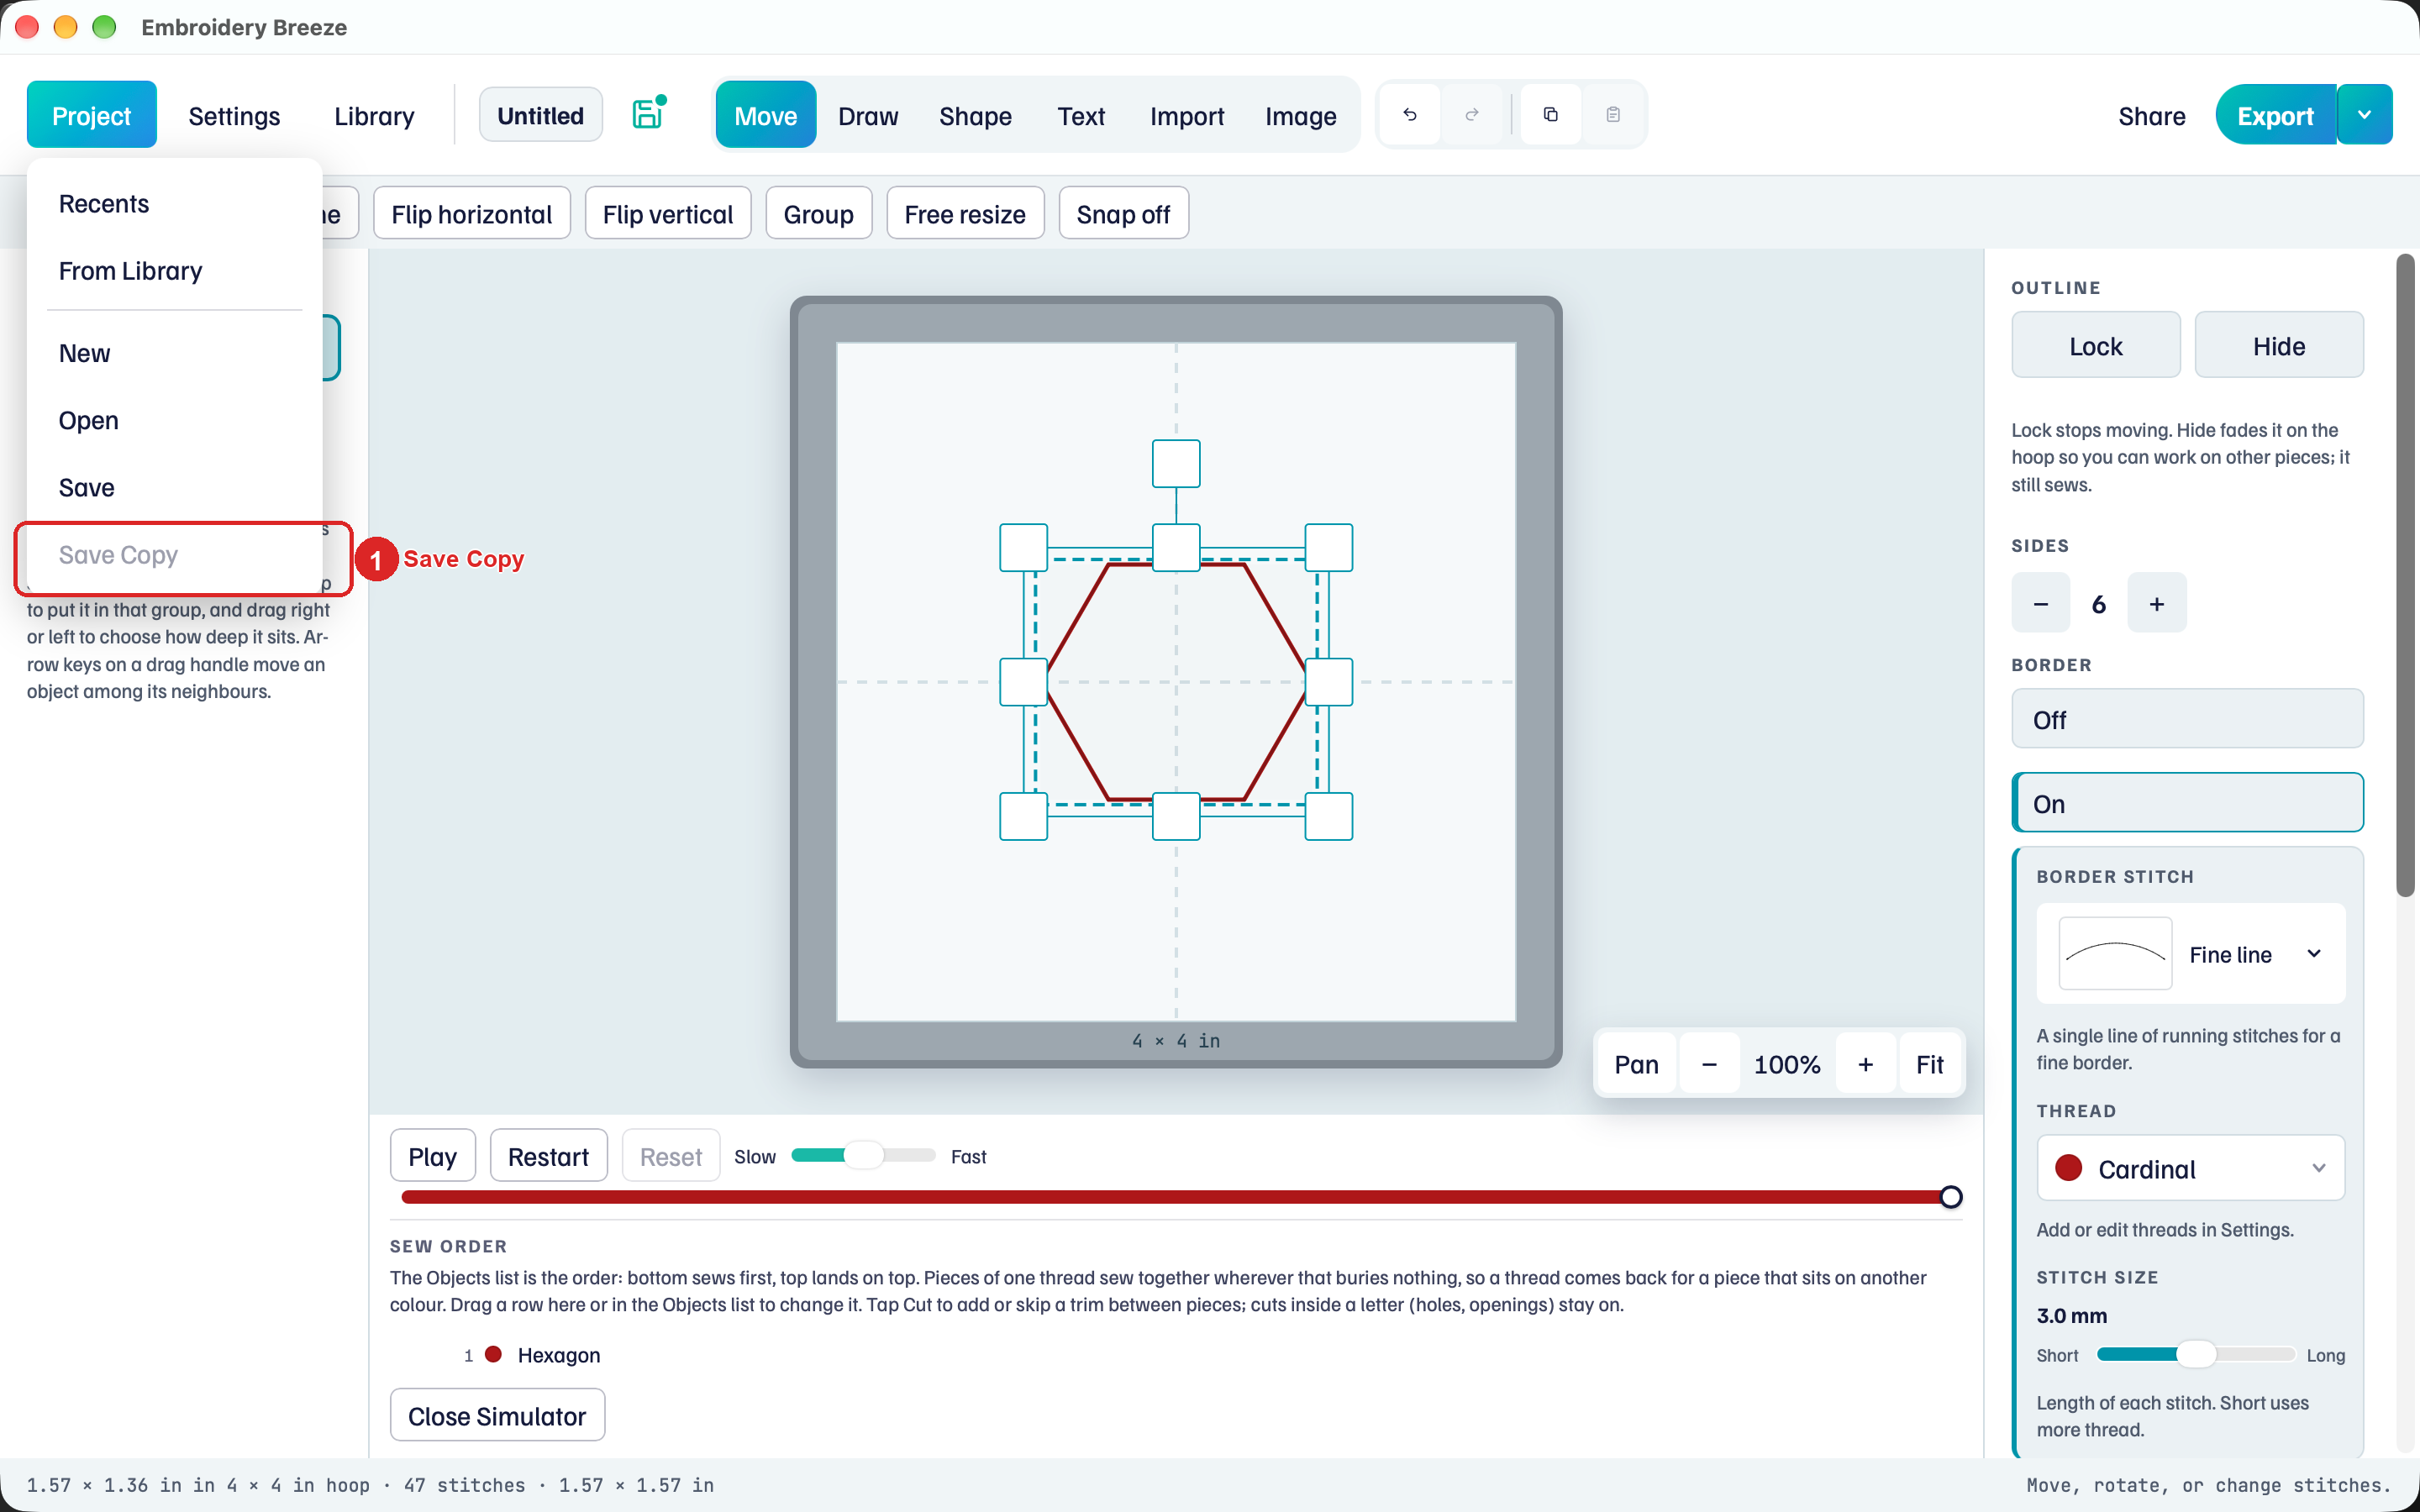Viewport: 2420px width, 1512px height.
Task: Select Open in the Project menu
Action: [175, 420]
